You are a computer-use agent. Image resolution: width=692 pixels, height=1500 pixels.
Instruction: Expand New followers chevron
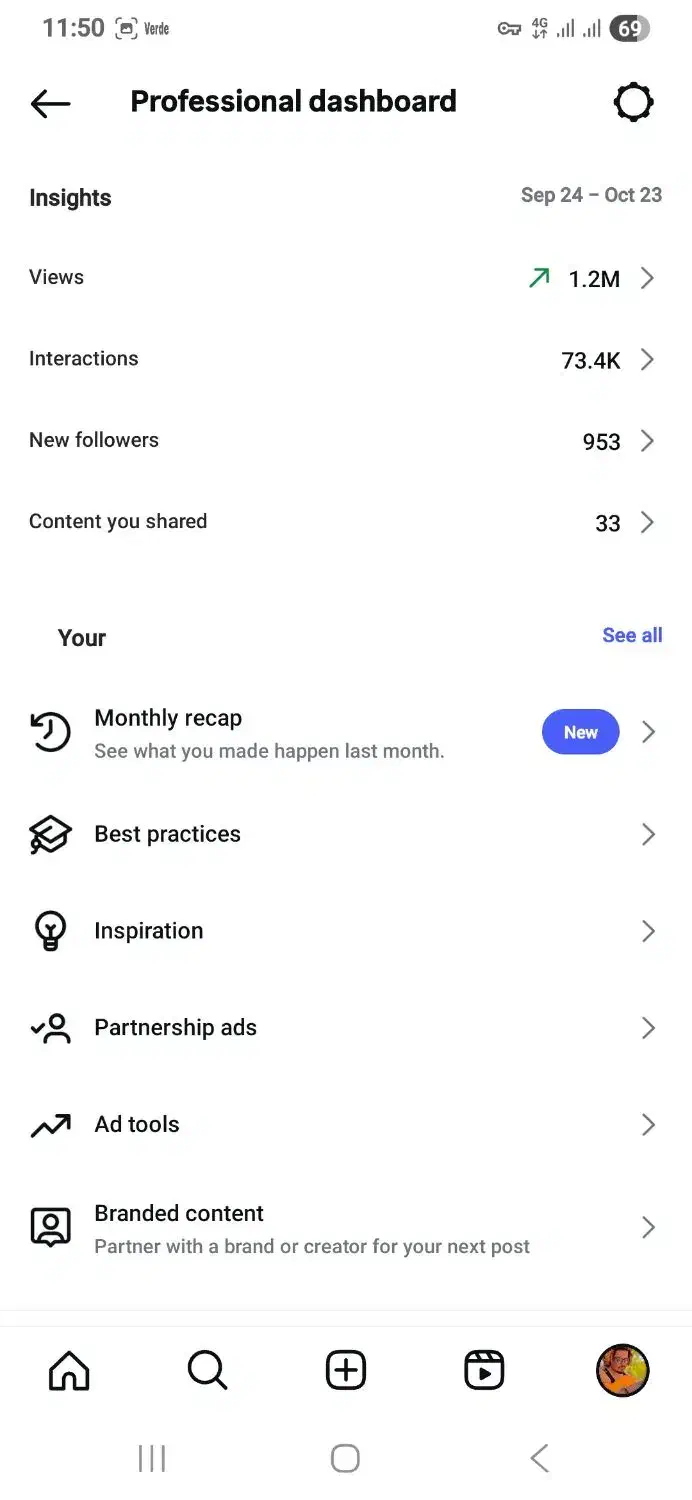click(x=647, y=441)
